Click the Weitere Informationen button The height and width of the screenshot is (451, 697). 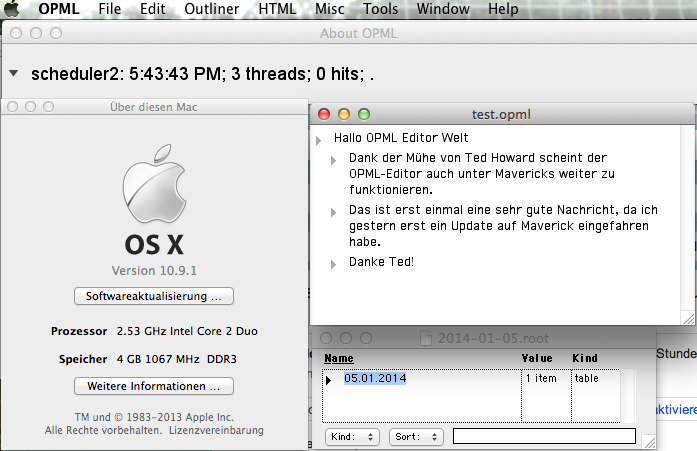click(154, 386)
